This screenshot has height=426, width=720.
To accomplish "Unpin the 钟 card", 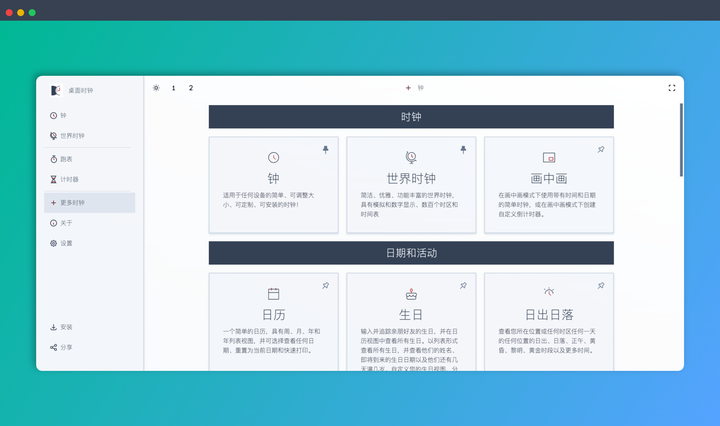I will 326,150.
